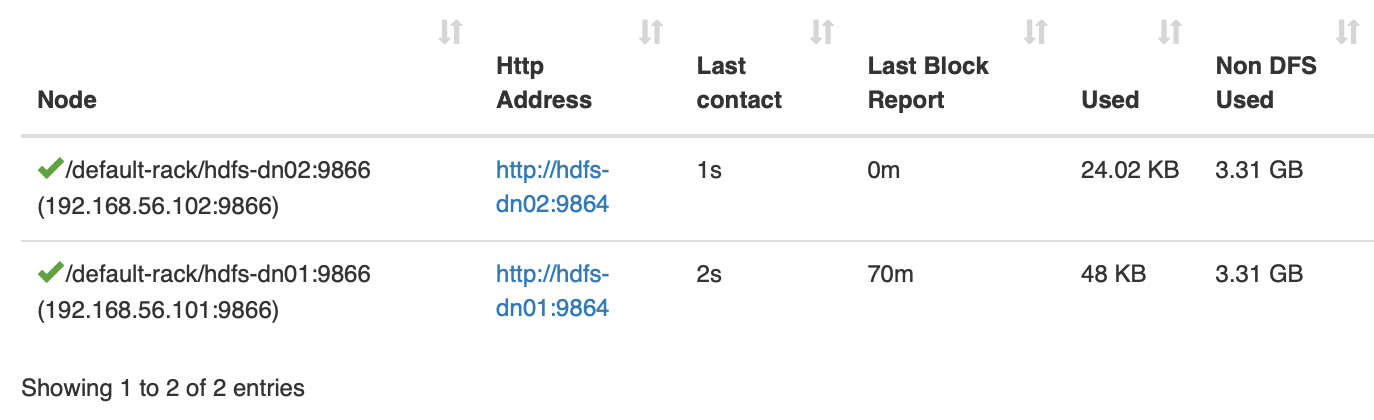Click sort arrows icon above Used column
The width and height of the screenshot is (1374, 420).
[1170, 32]
